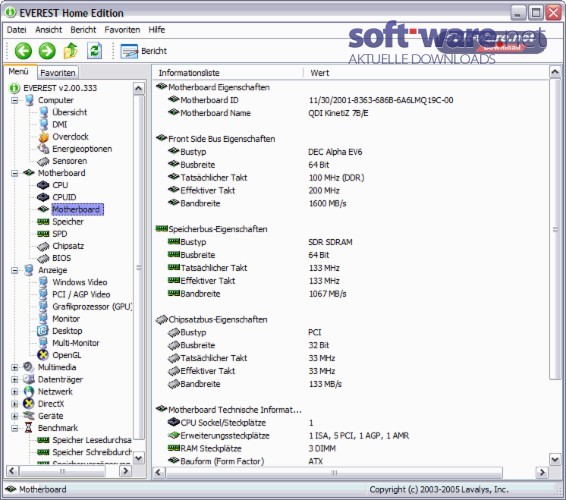Open the Hilfe menu
The width and height of the screenshot is (566, 500).
[157, 30]
